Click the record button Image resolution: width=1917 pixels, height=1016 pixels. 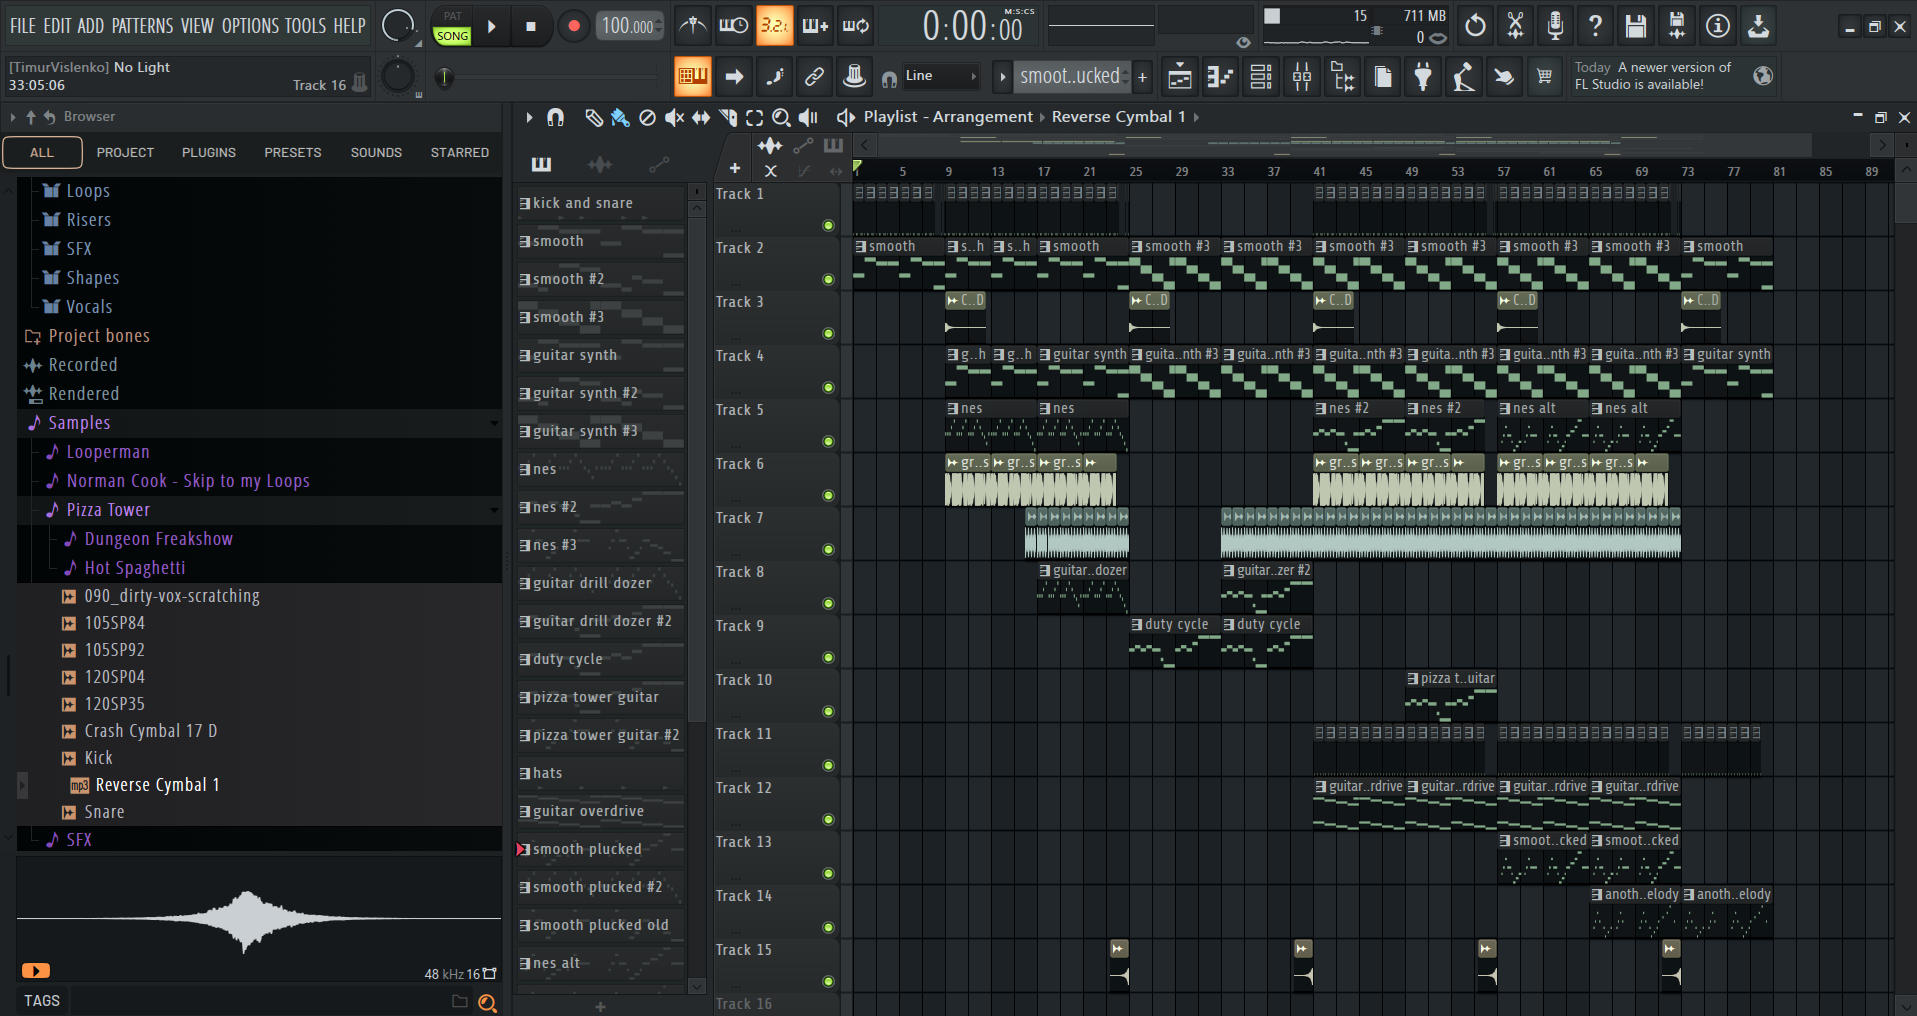573,26
